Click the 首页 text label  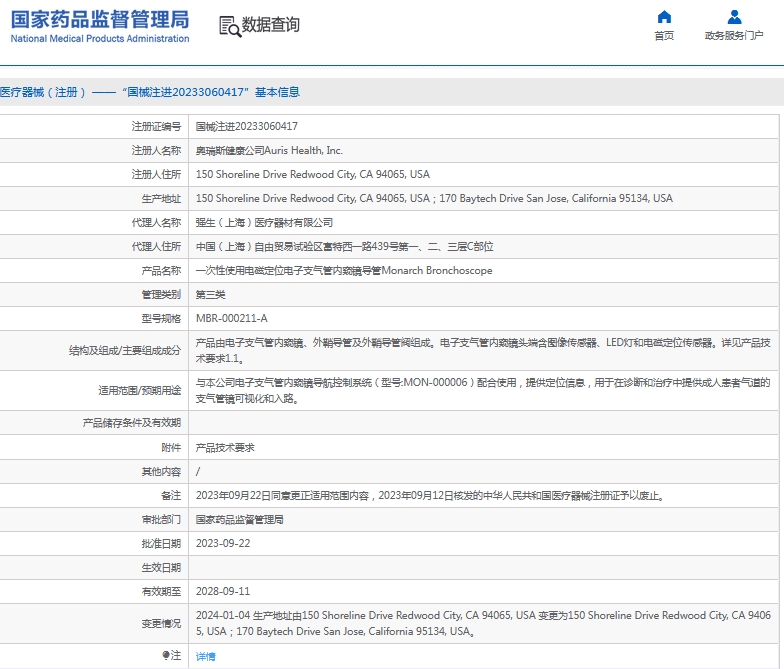[664, 36]
